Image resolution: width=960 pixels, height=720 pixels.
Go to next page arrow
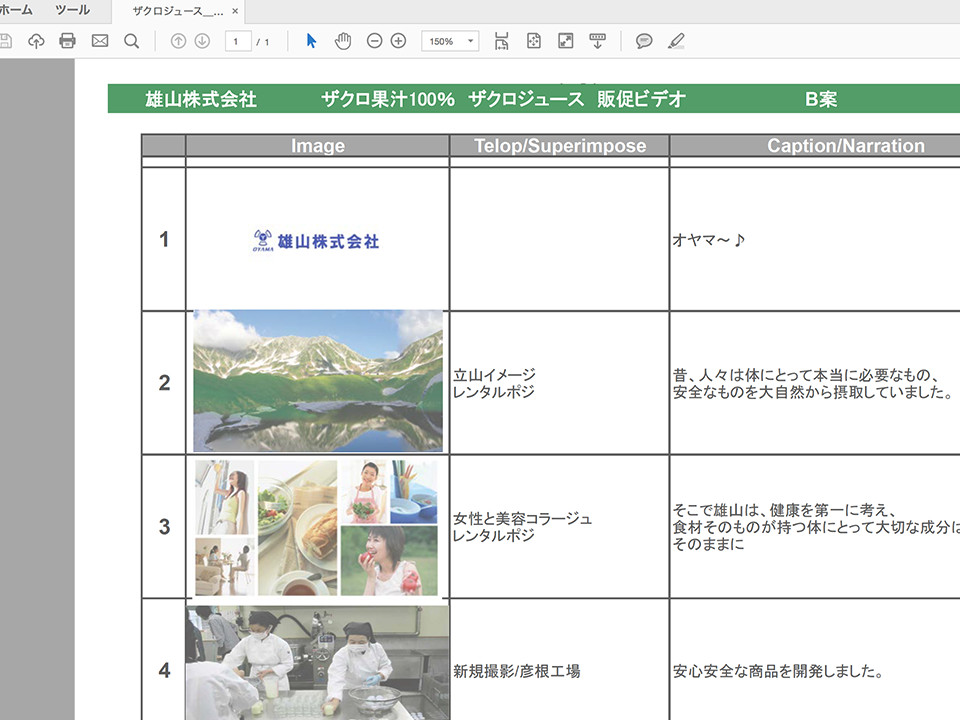(202, 41)
